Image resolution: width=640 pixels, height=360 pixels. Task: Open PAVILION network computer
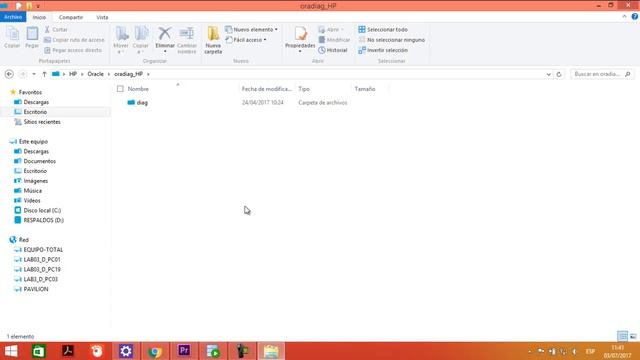36,289
